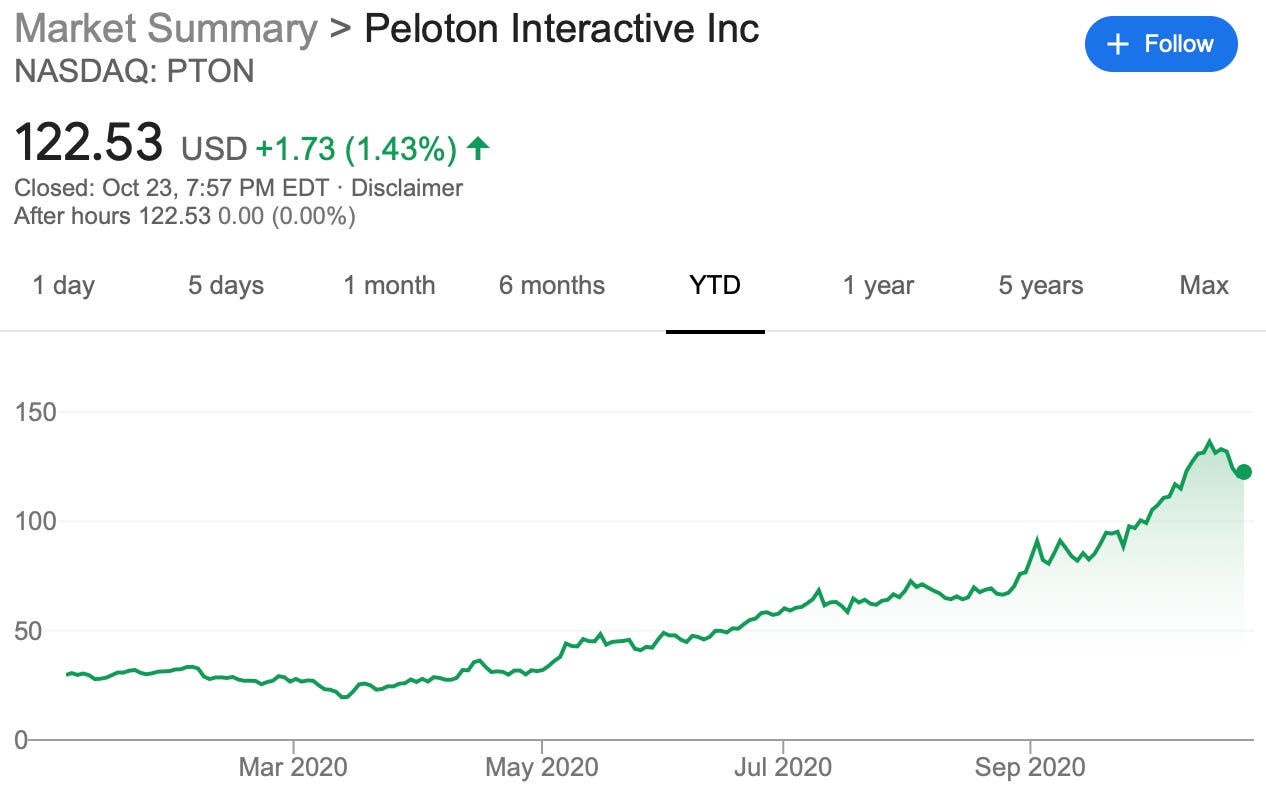Screen dimensions: 1266x790
Task: Switch to the 5 days chart view
Action: point(224,286)
